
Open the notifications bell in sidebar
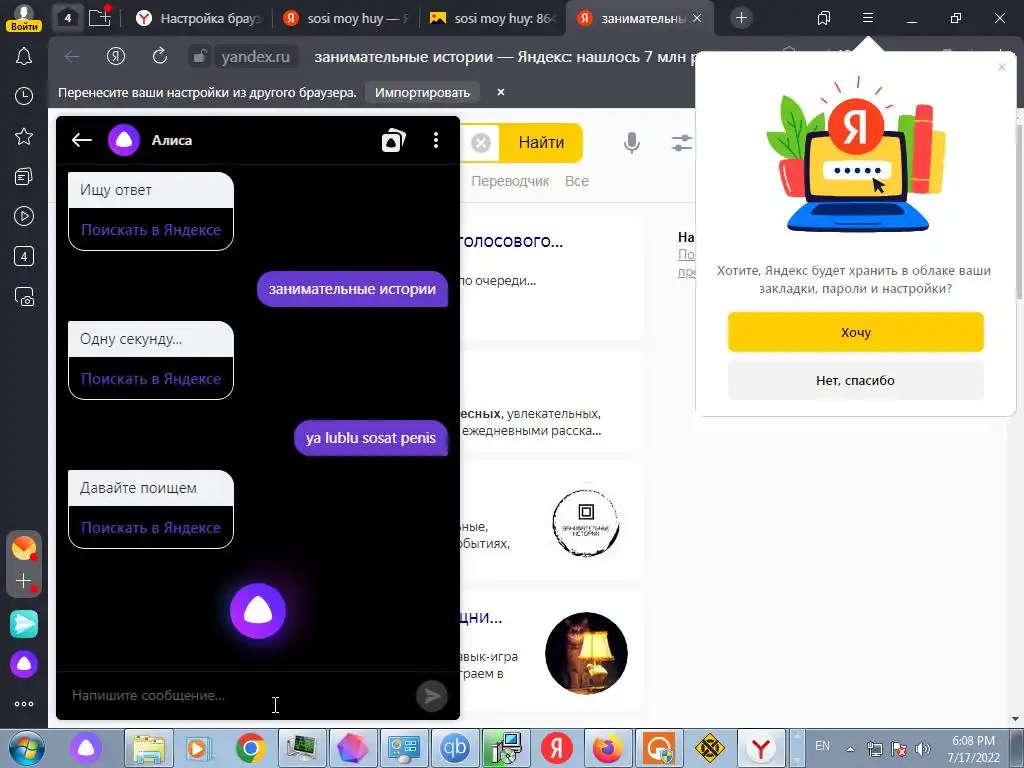[24, 56]
